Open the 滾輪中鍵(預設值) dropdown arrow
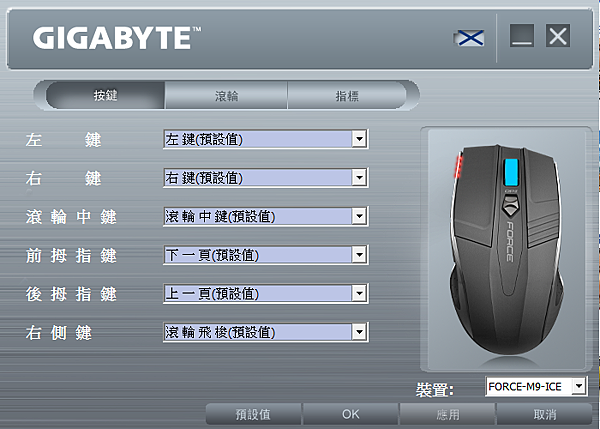 (359, 216)
